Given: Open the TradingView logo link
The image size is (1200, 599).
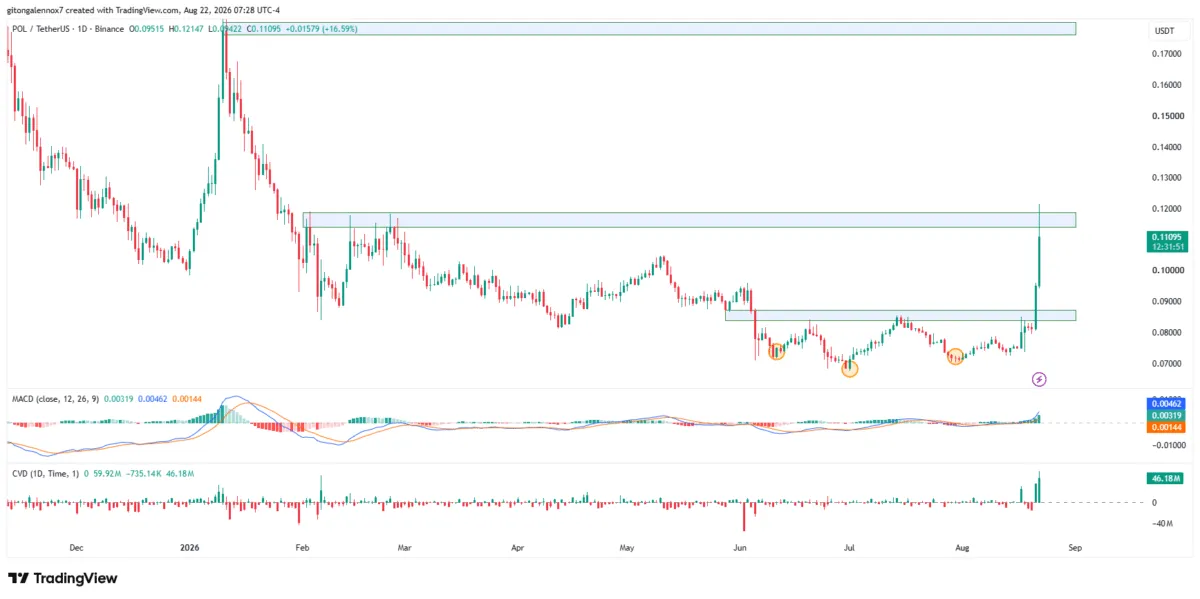Looking at the screenshot, I should (62, 578).
